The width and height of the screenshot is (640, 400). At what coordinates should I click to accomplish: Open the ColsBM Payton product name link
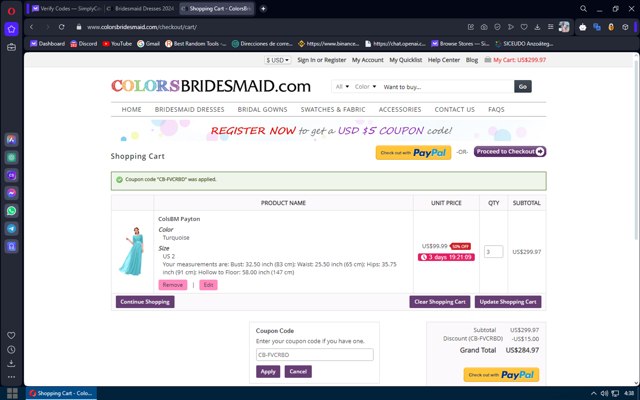[179, 219]
